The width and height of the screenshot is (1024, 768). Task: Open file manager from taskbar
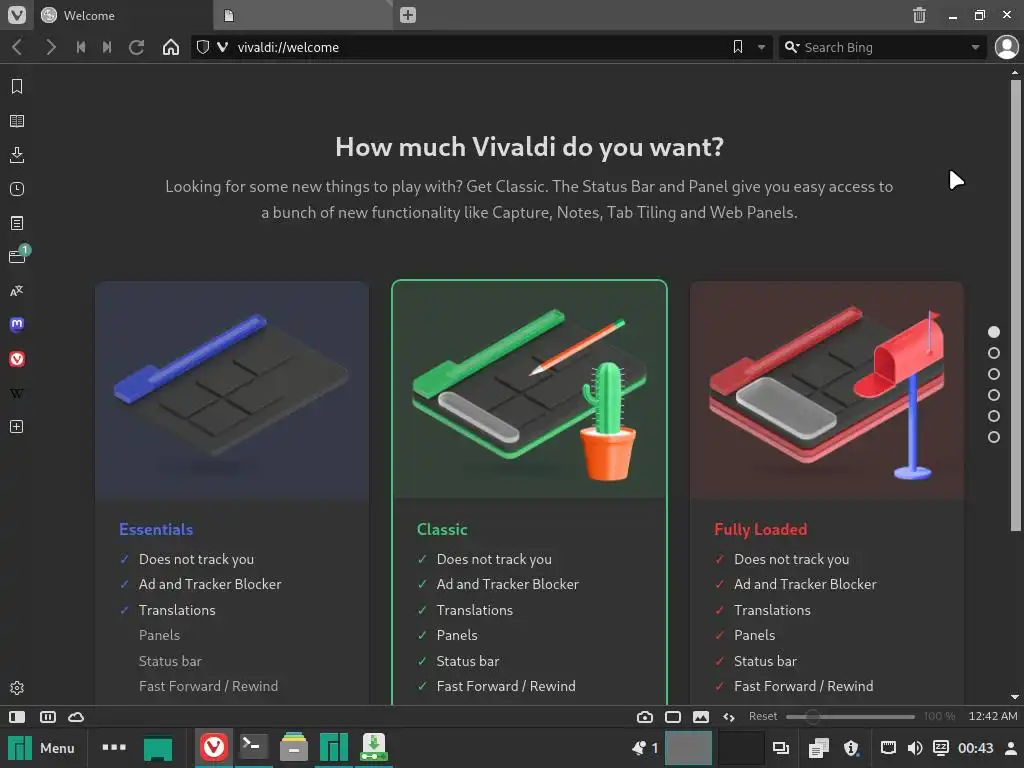294,748
